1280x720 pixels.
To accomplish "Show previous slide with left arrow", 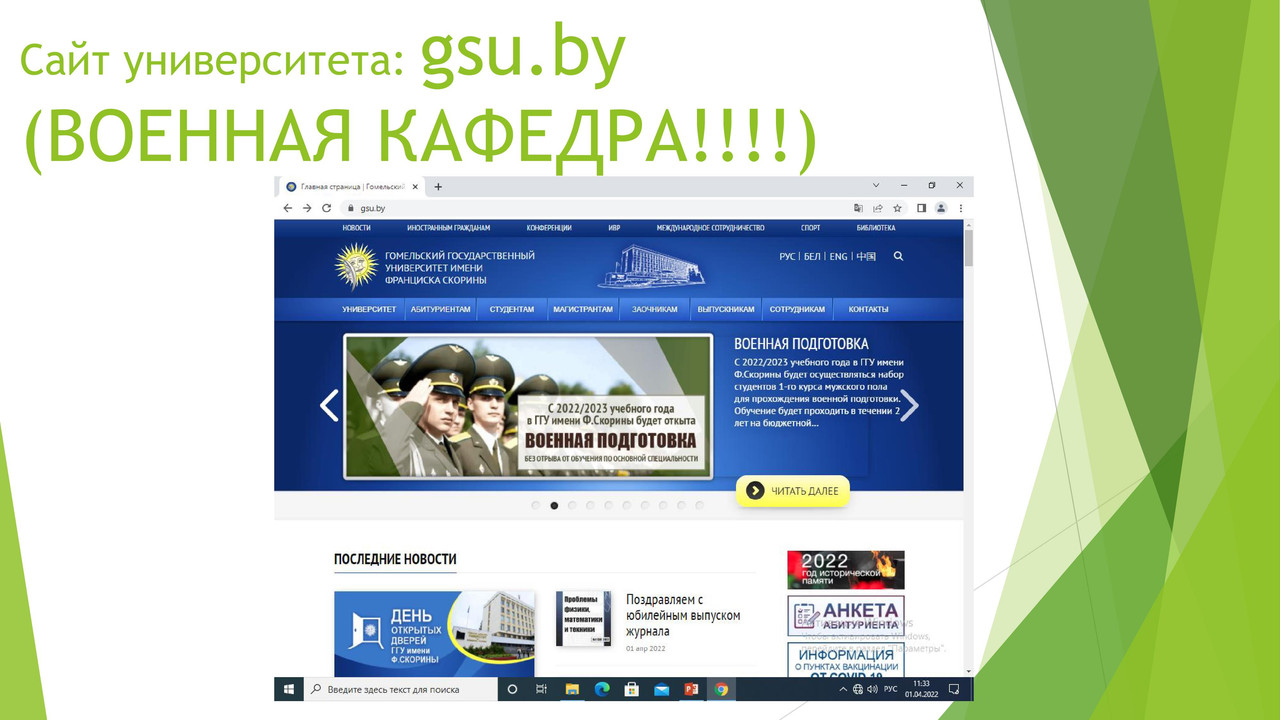I will coord(329,405).
